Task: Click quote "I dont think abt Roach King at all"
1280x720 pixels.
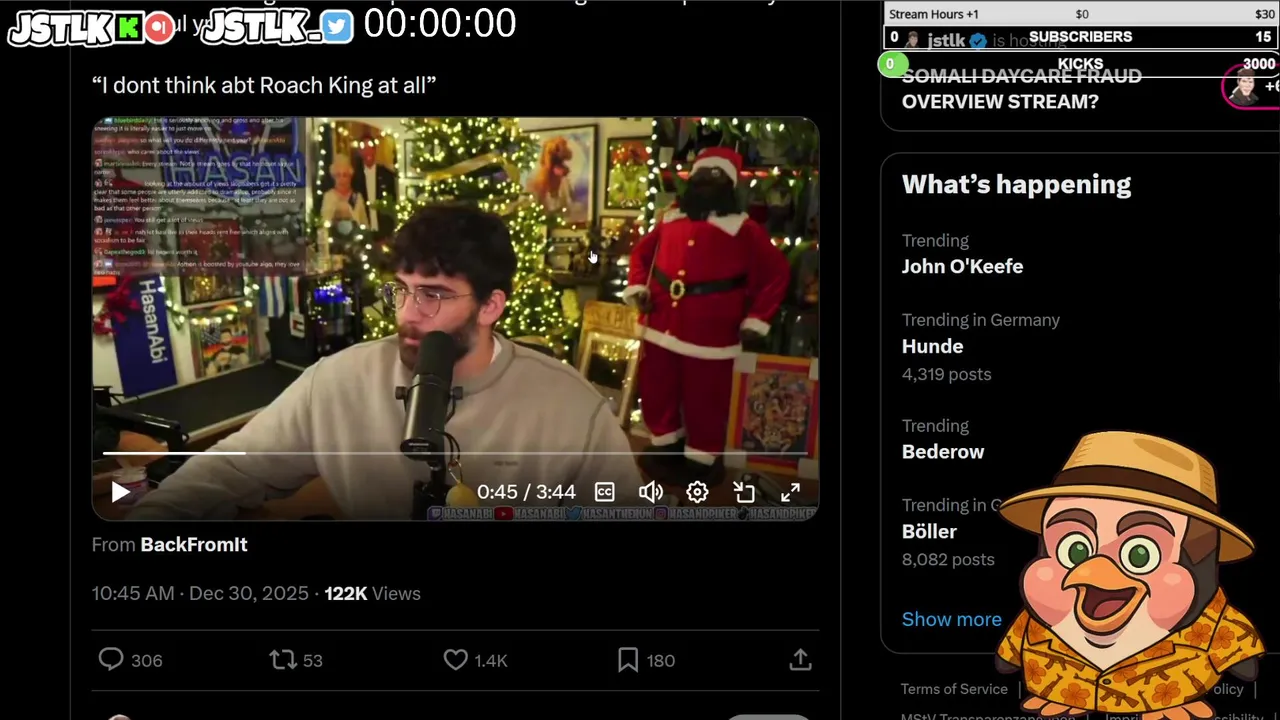Action: 264,85
